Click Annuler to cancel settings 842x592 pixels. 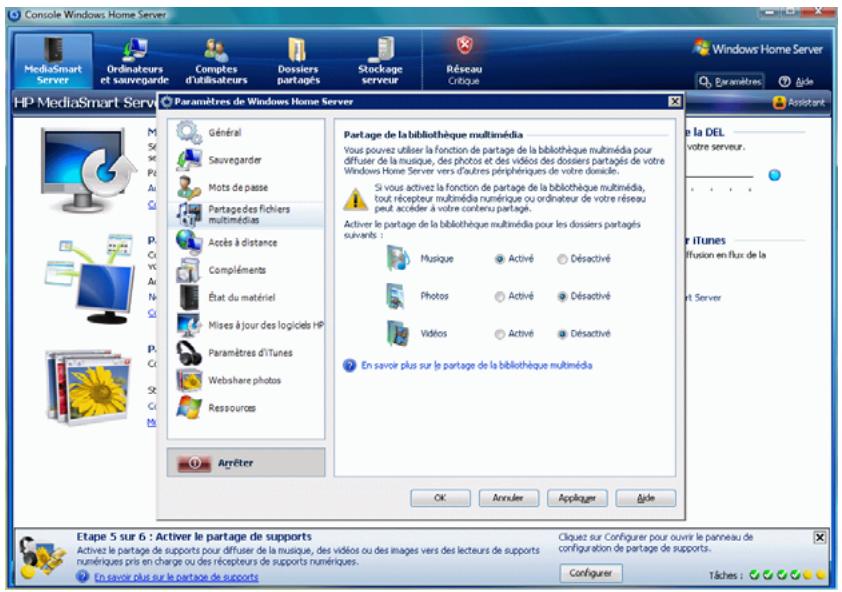[x=508, y=498]
